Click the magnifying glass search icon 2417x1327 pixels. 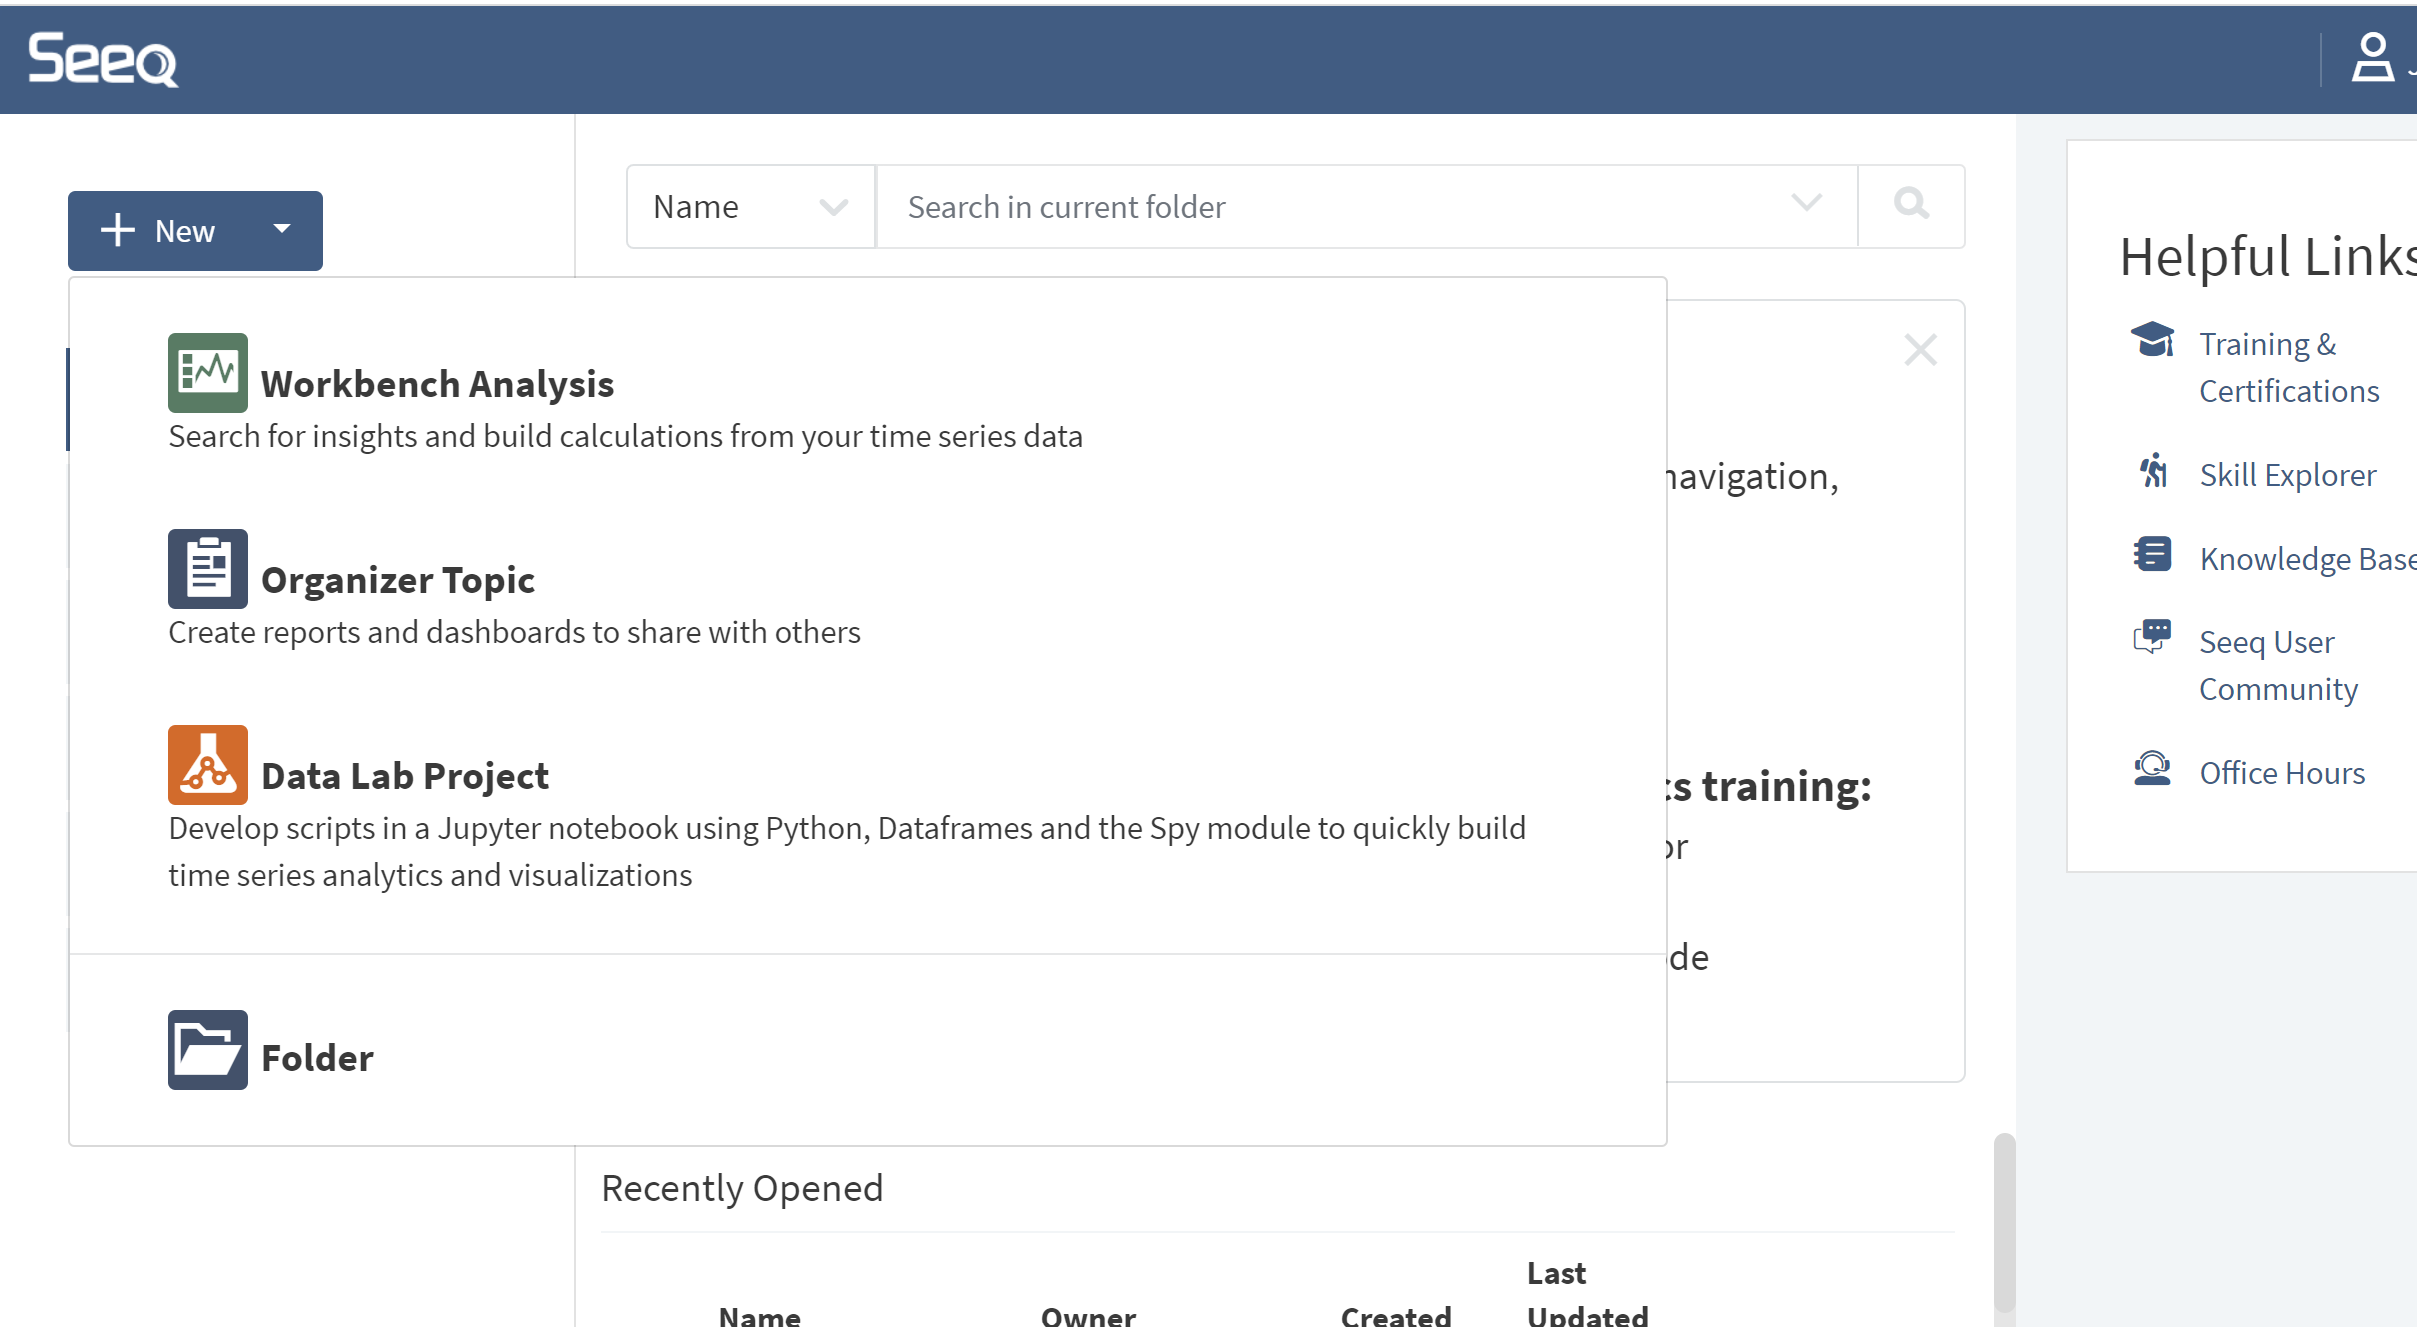[x=1911, y=205]
